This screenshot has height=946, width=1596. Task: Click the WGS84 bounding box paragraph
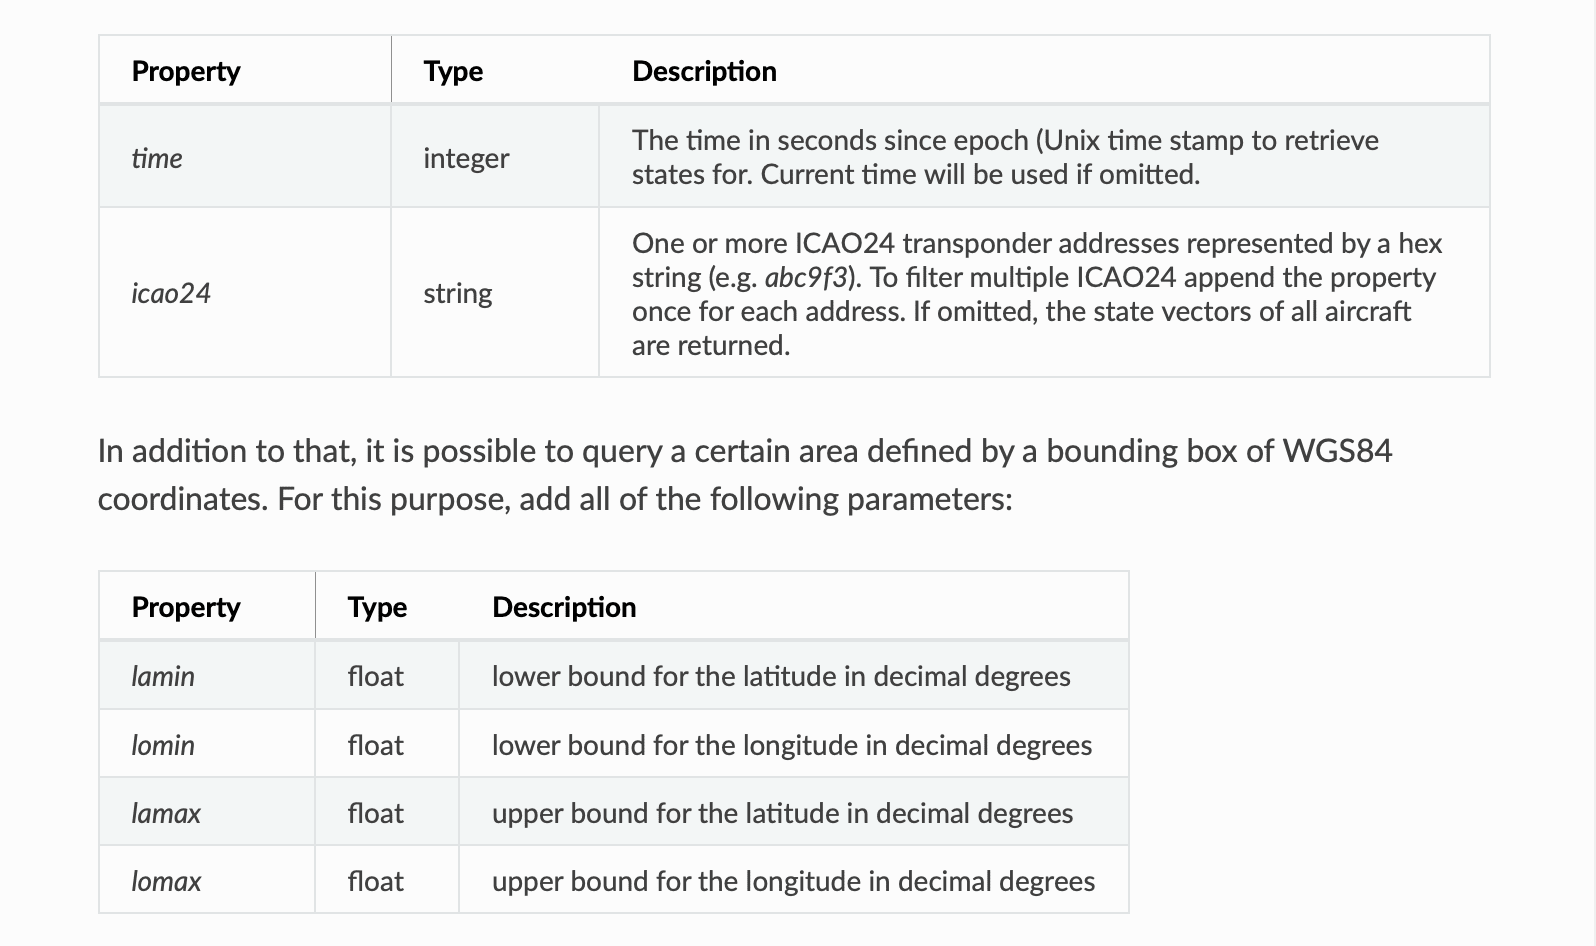(x=745, y=475)
